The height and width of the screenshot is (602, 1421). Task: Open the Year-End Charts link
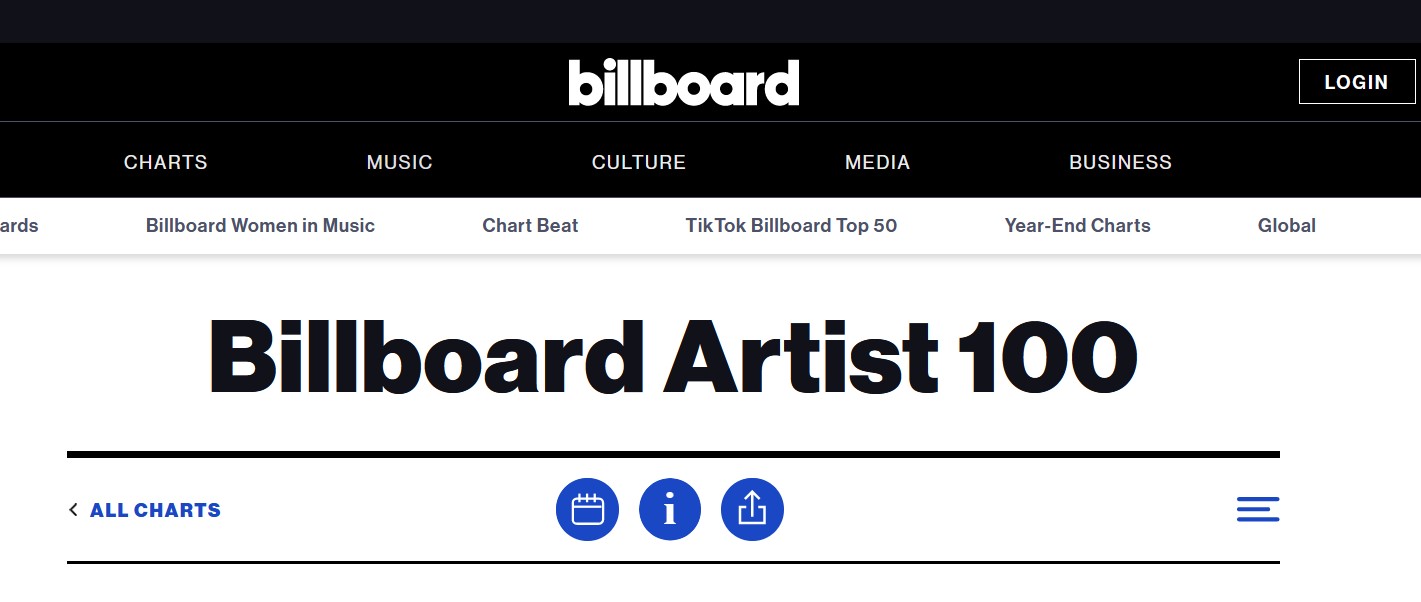1078,226
